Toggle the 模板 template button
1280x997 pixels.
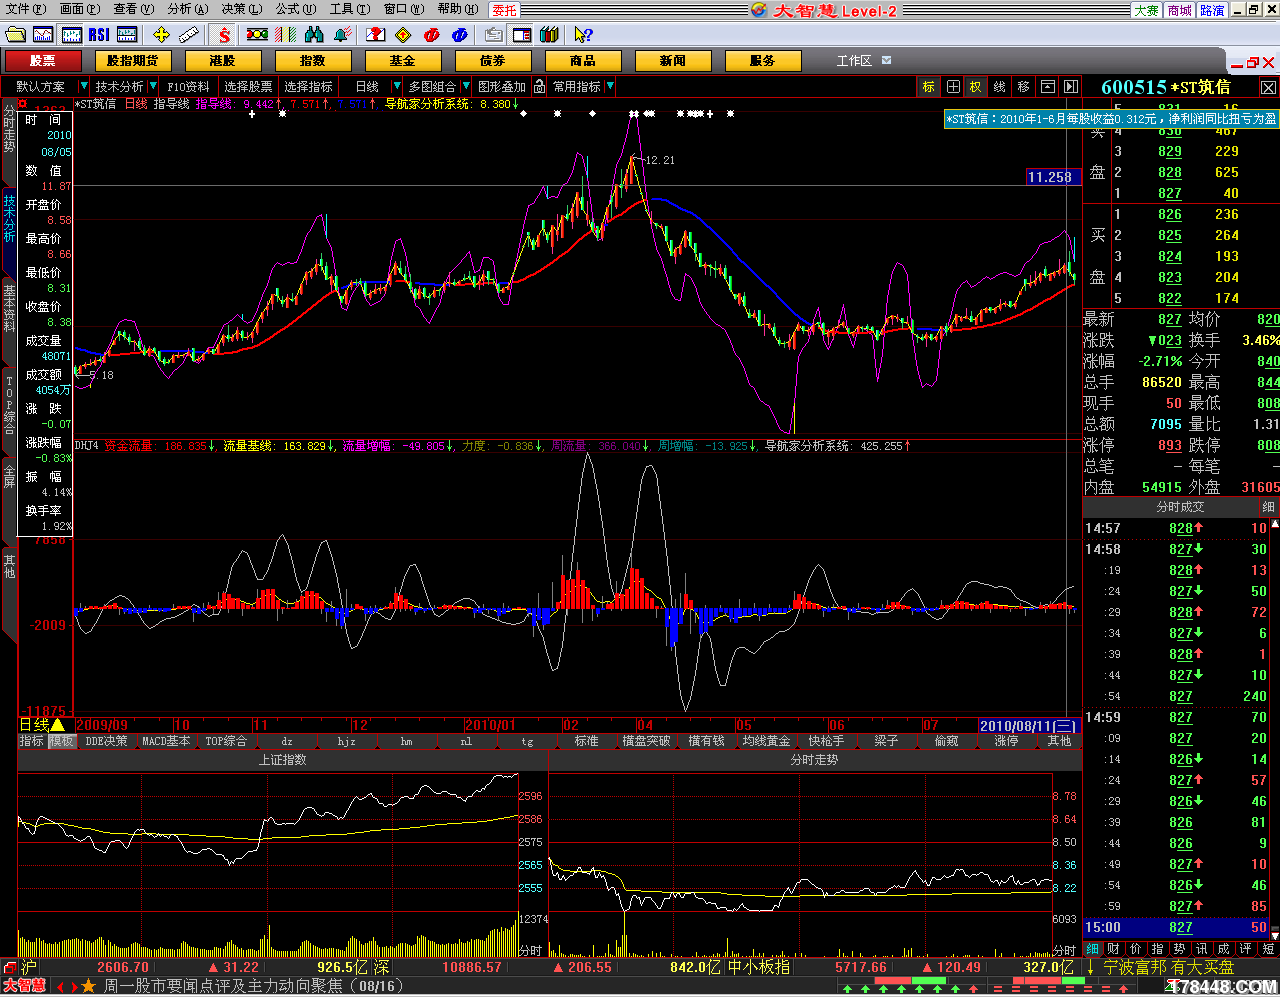click(61, 741)
